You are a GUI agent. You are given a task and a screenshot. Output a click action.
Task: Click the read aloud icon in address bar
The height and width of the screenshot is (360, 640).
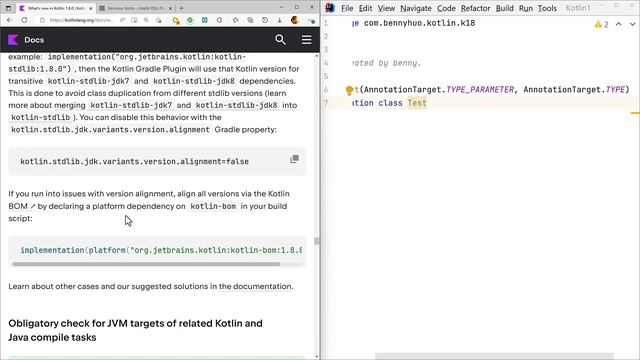122,20
